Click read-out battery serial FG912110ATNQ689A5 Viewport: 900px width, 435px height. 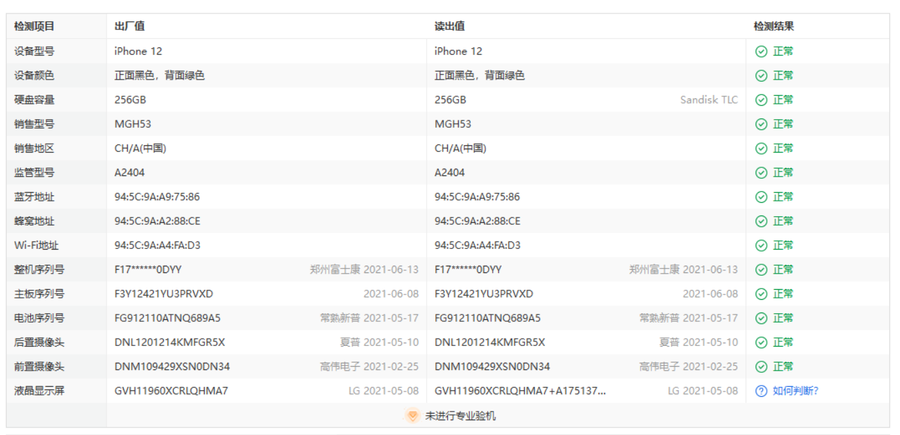pyautogui.click(x=488, y=318)
